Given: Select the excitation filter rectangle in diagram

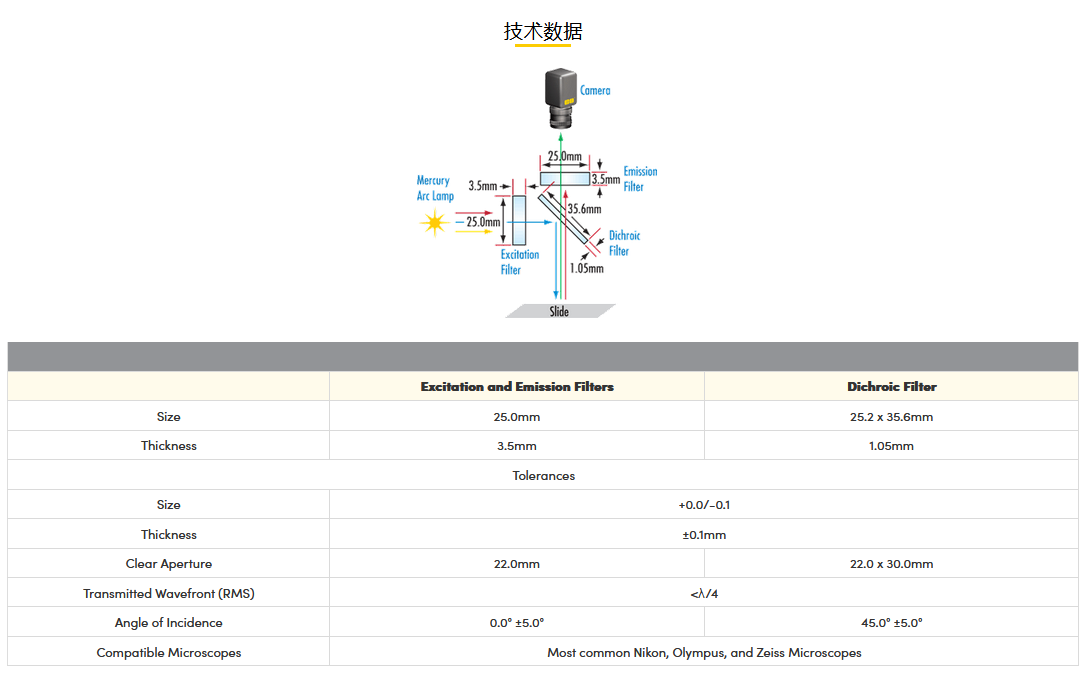Looking at the screenshot, I should click(x=519, y=221).
